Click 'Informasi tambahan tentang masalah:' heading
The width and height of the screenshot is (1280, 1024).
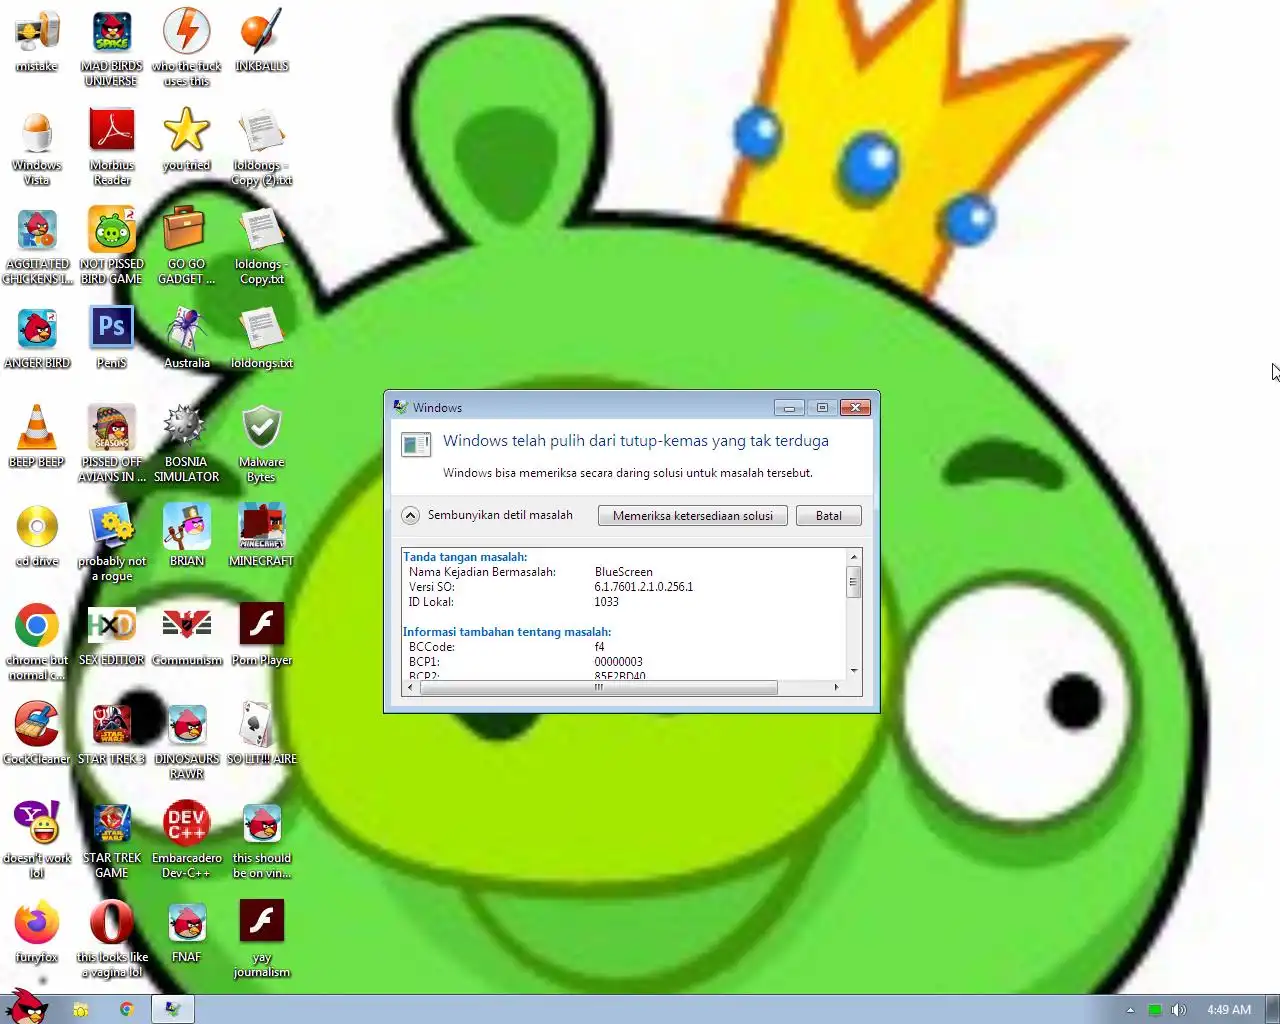(x=507, y=632)
